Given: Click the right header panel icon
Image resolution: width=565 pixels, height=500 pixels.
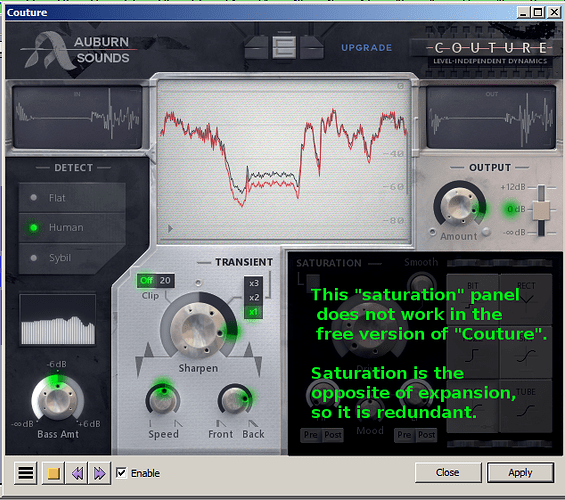Looking at the screenshot, I should [312, 47].
